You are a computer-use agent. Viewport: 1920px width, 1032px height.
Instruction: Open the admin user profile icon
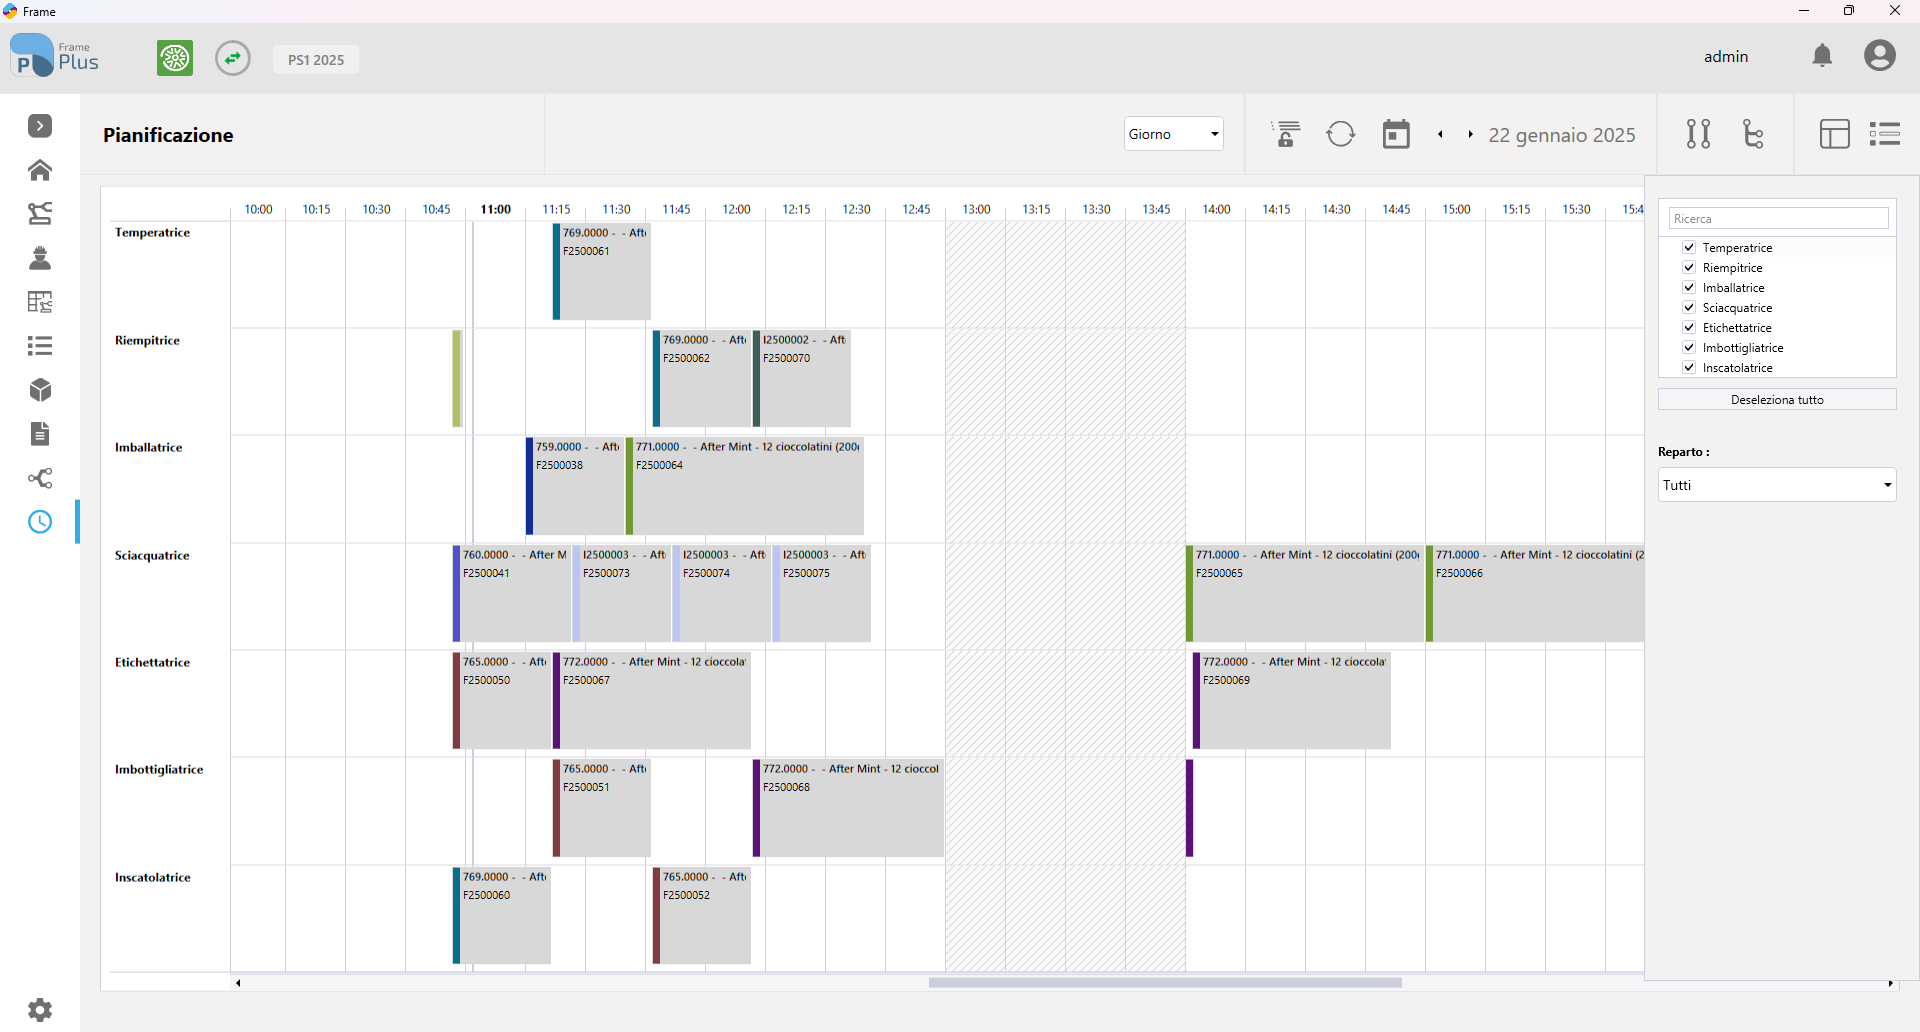point(1880,56)
